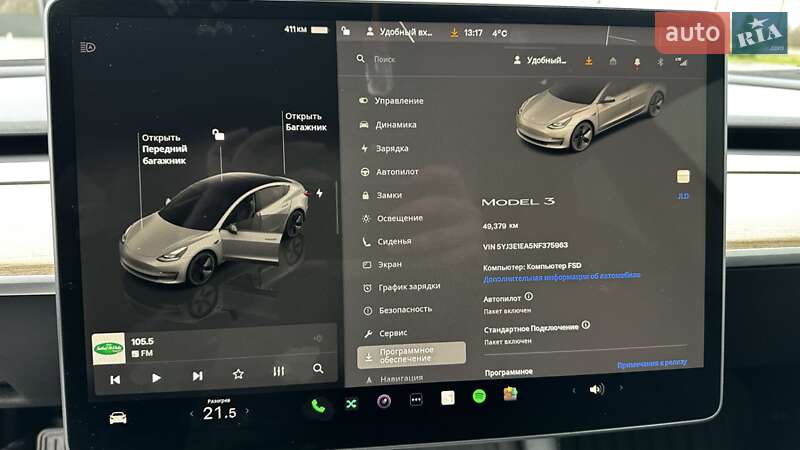Open the three-dots all apps launcher

coord(416,399)
